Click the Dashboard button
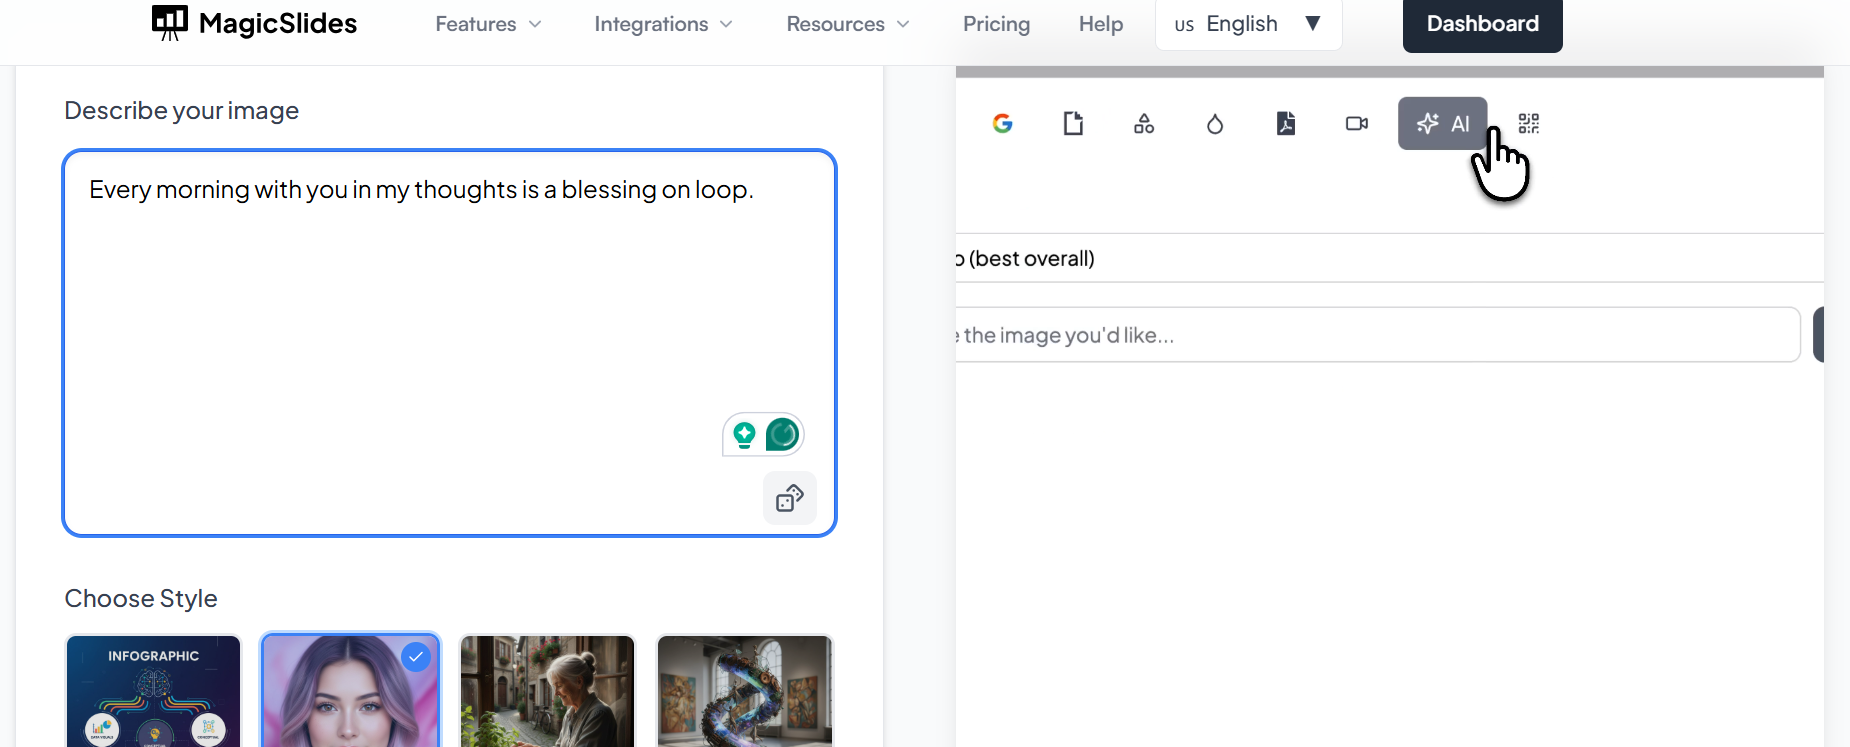The height and width of the screenshot is (747, 1850). pos(1482,24)
